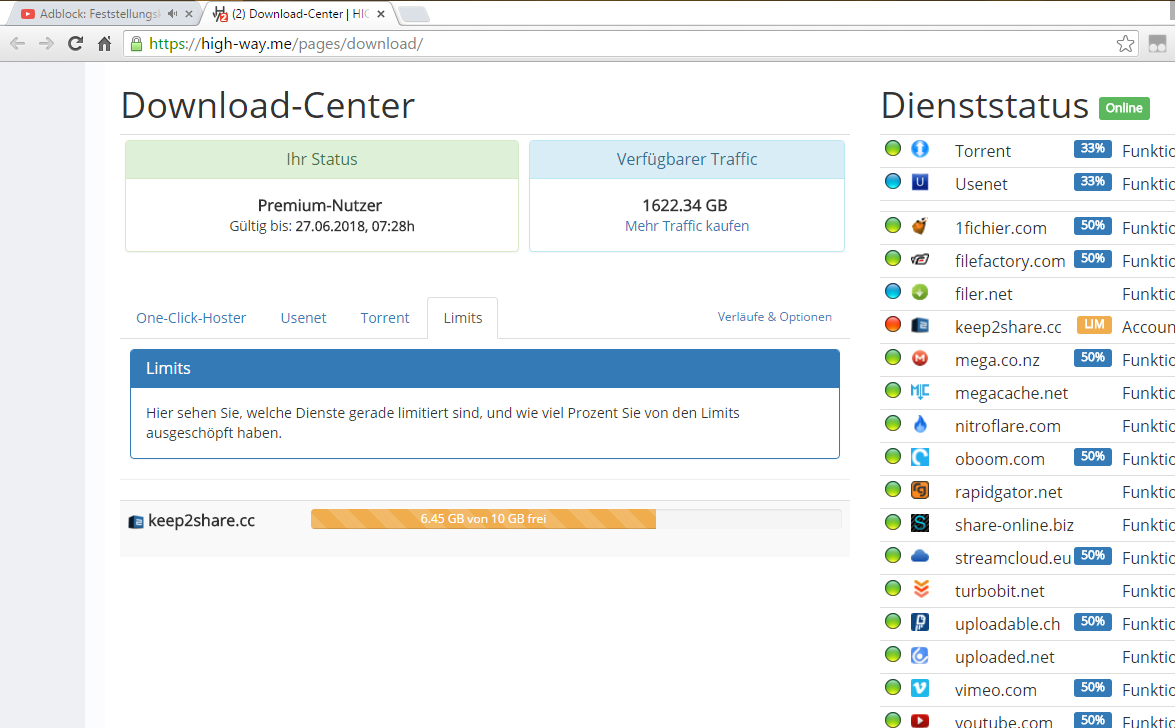The image size is (1175, 728).
Task: Click the nitroflare.com flame icon
Action: tap(920, 424)
